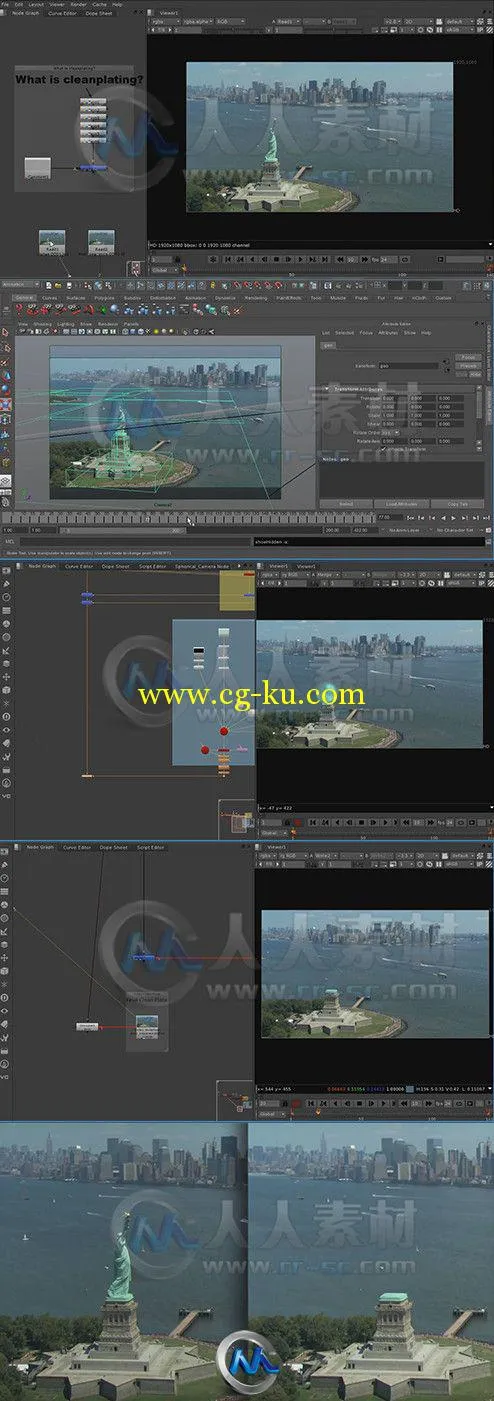The width and height of the screenshot is (494, 1401).
Task: Select Polygons shelf tab in Maya
Action: (104, 297)
